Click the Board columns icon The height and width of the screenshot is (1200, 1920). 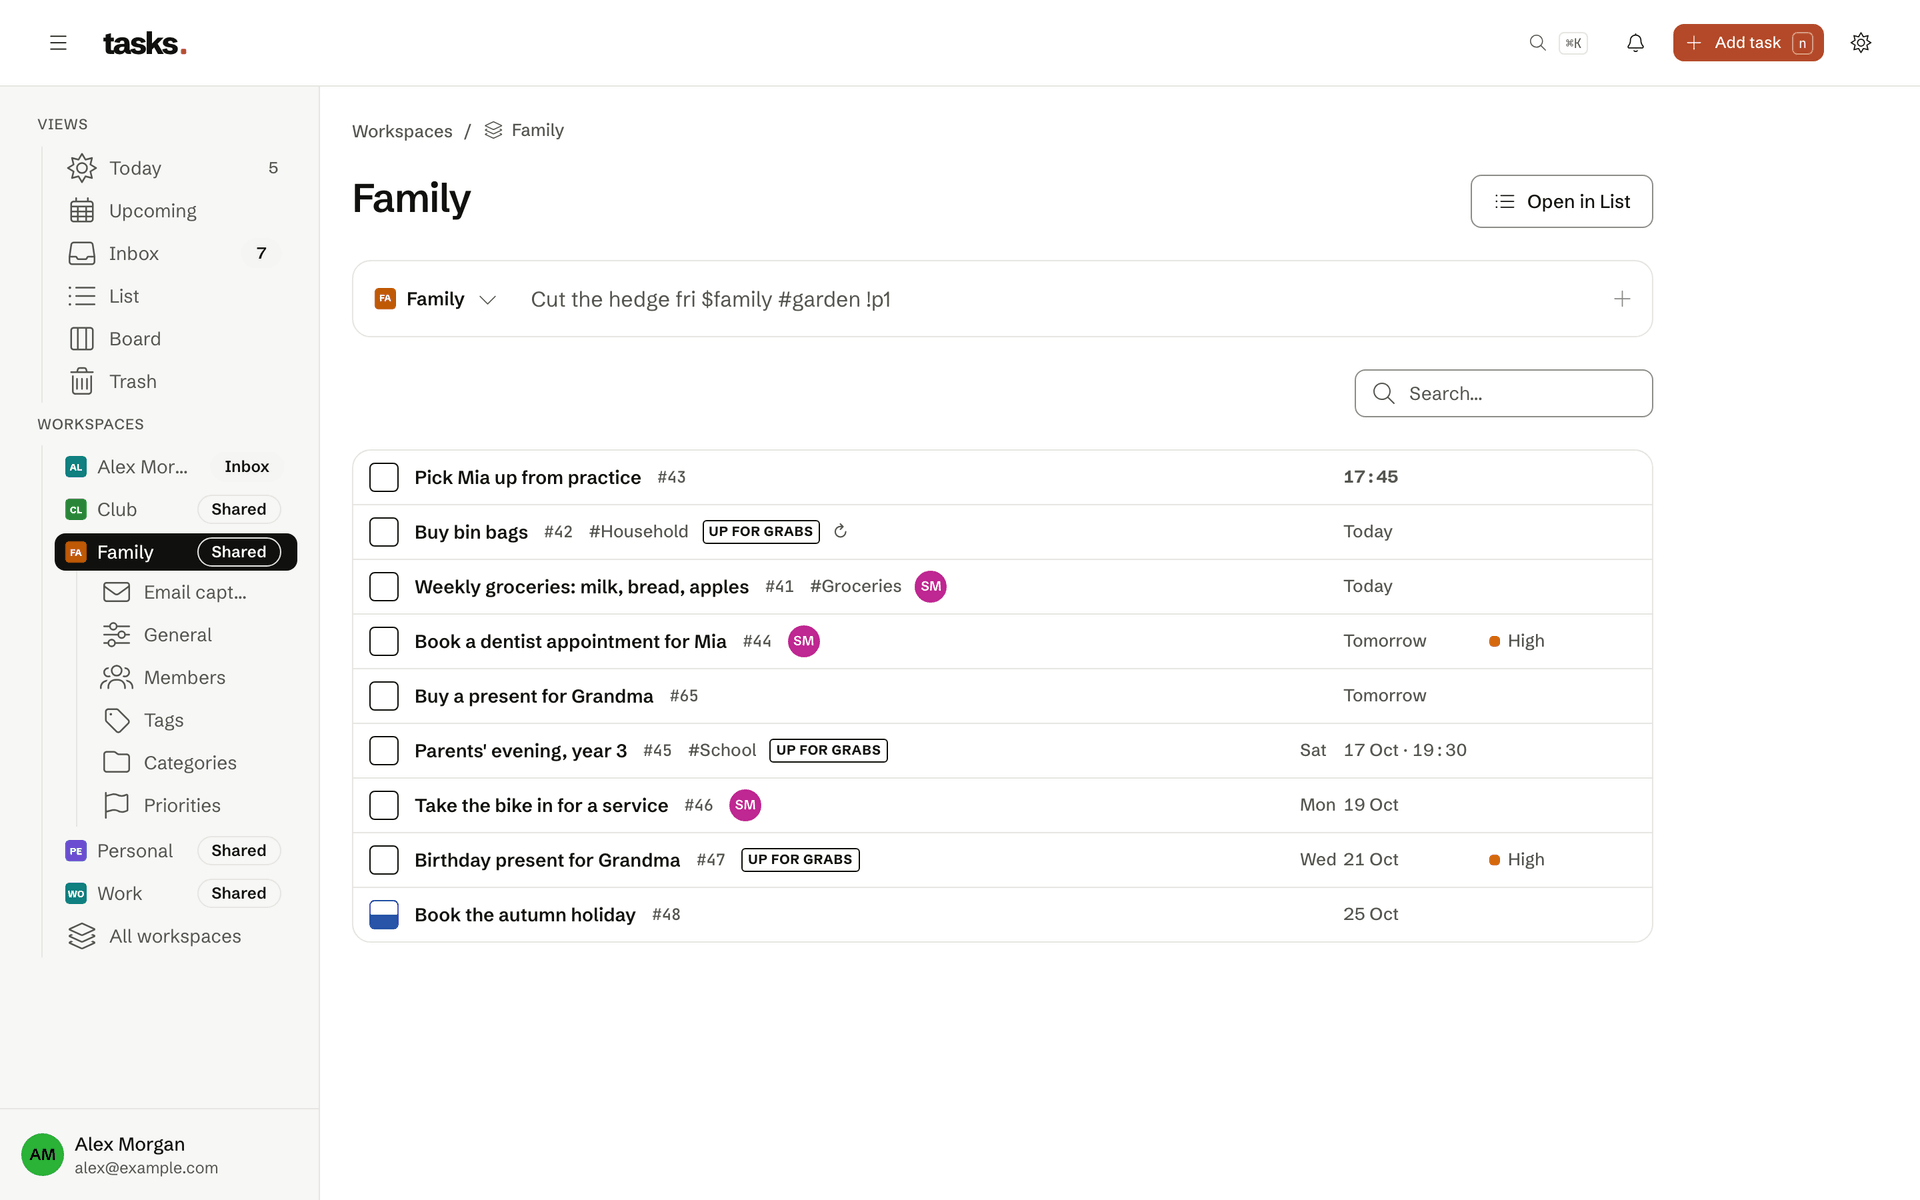(x=82, y=339)
